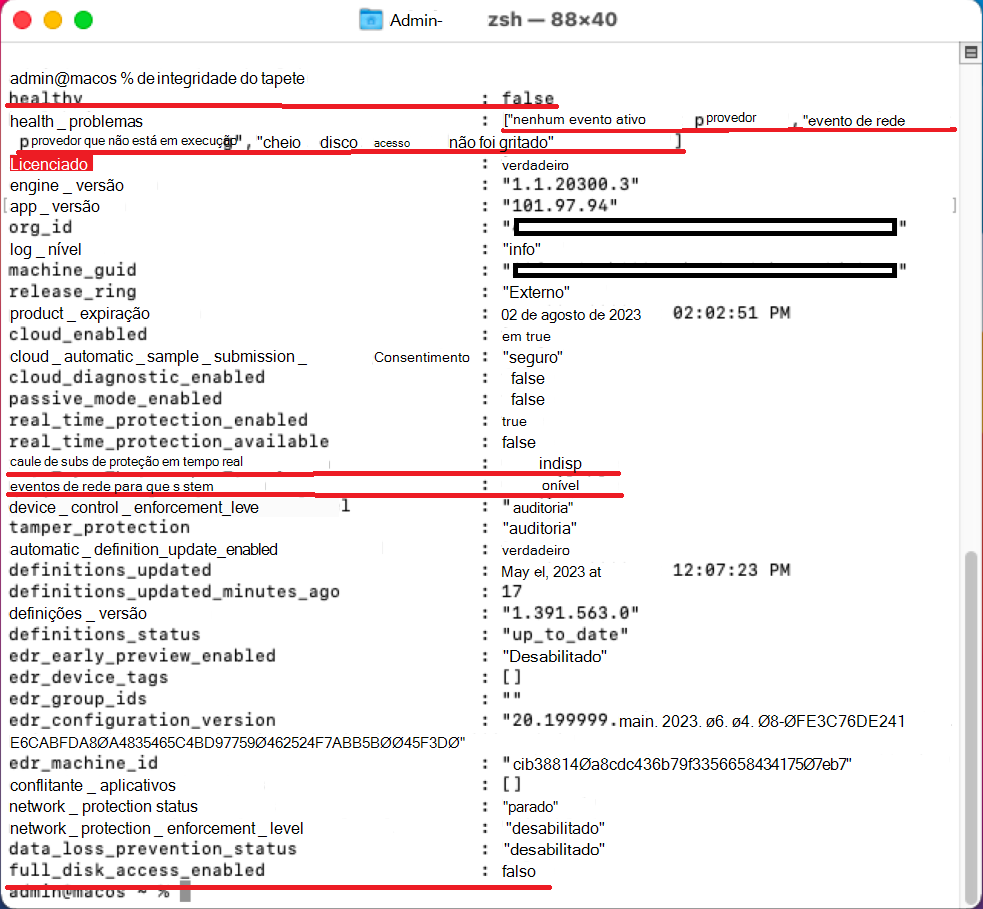
Task: Click the green fullscreen window button
Action: pos(83,20)
